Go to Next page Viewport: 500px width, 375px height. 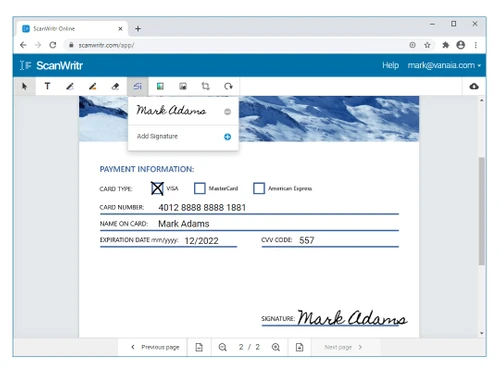(x=343, y=347)
